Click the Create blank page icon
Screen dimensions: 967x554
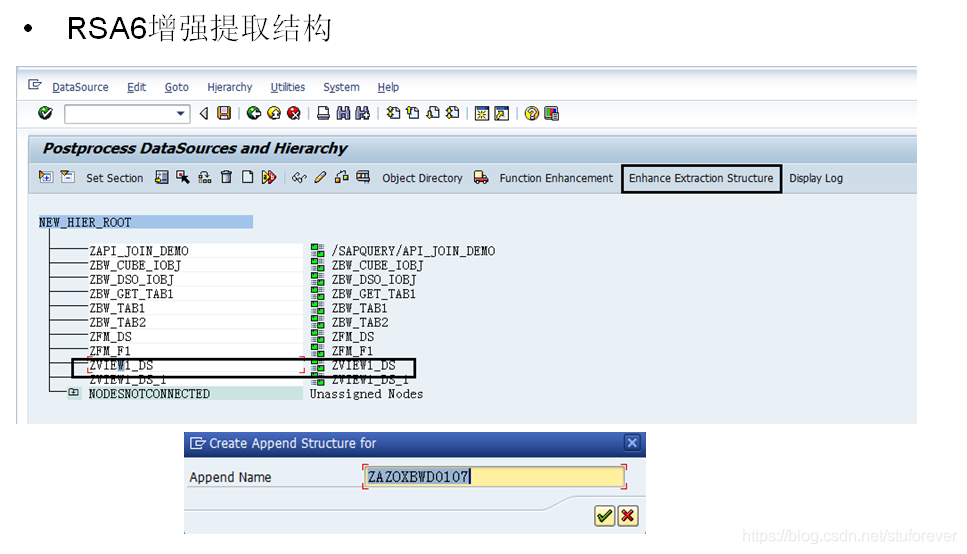coord(247,178)
